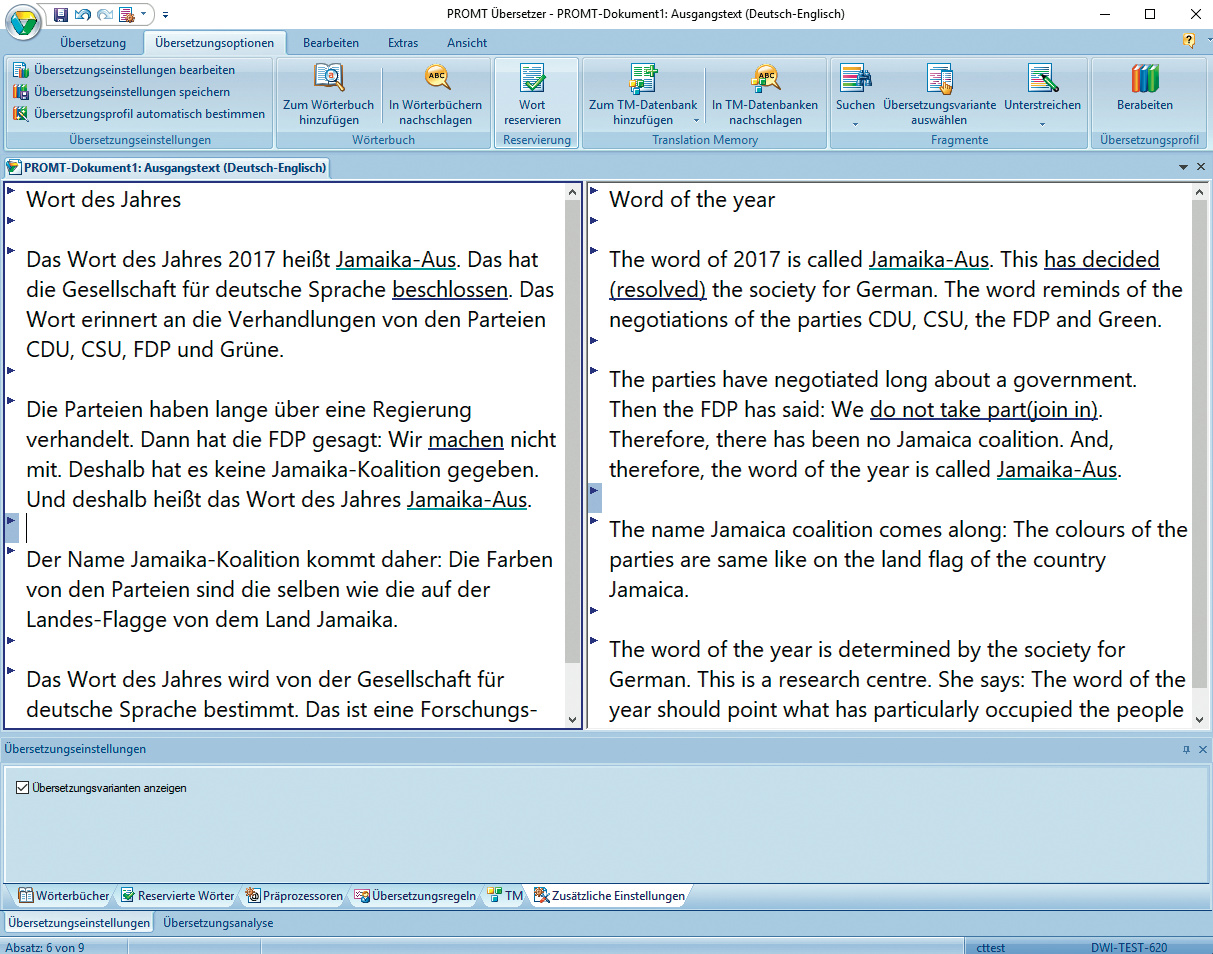
Task: Expand the 'Unterstreichen' dropdown arrow
Action: [x=1042, y=125]
